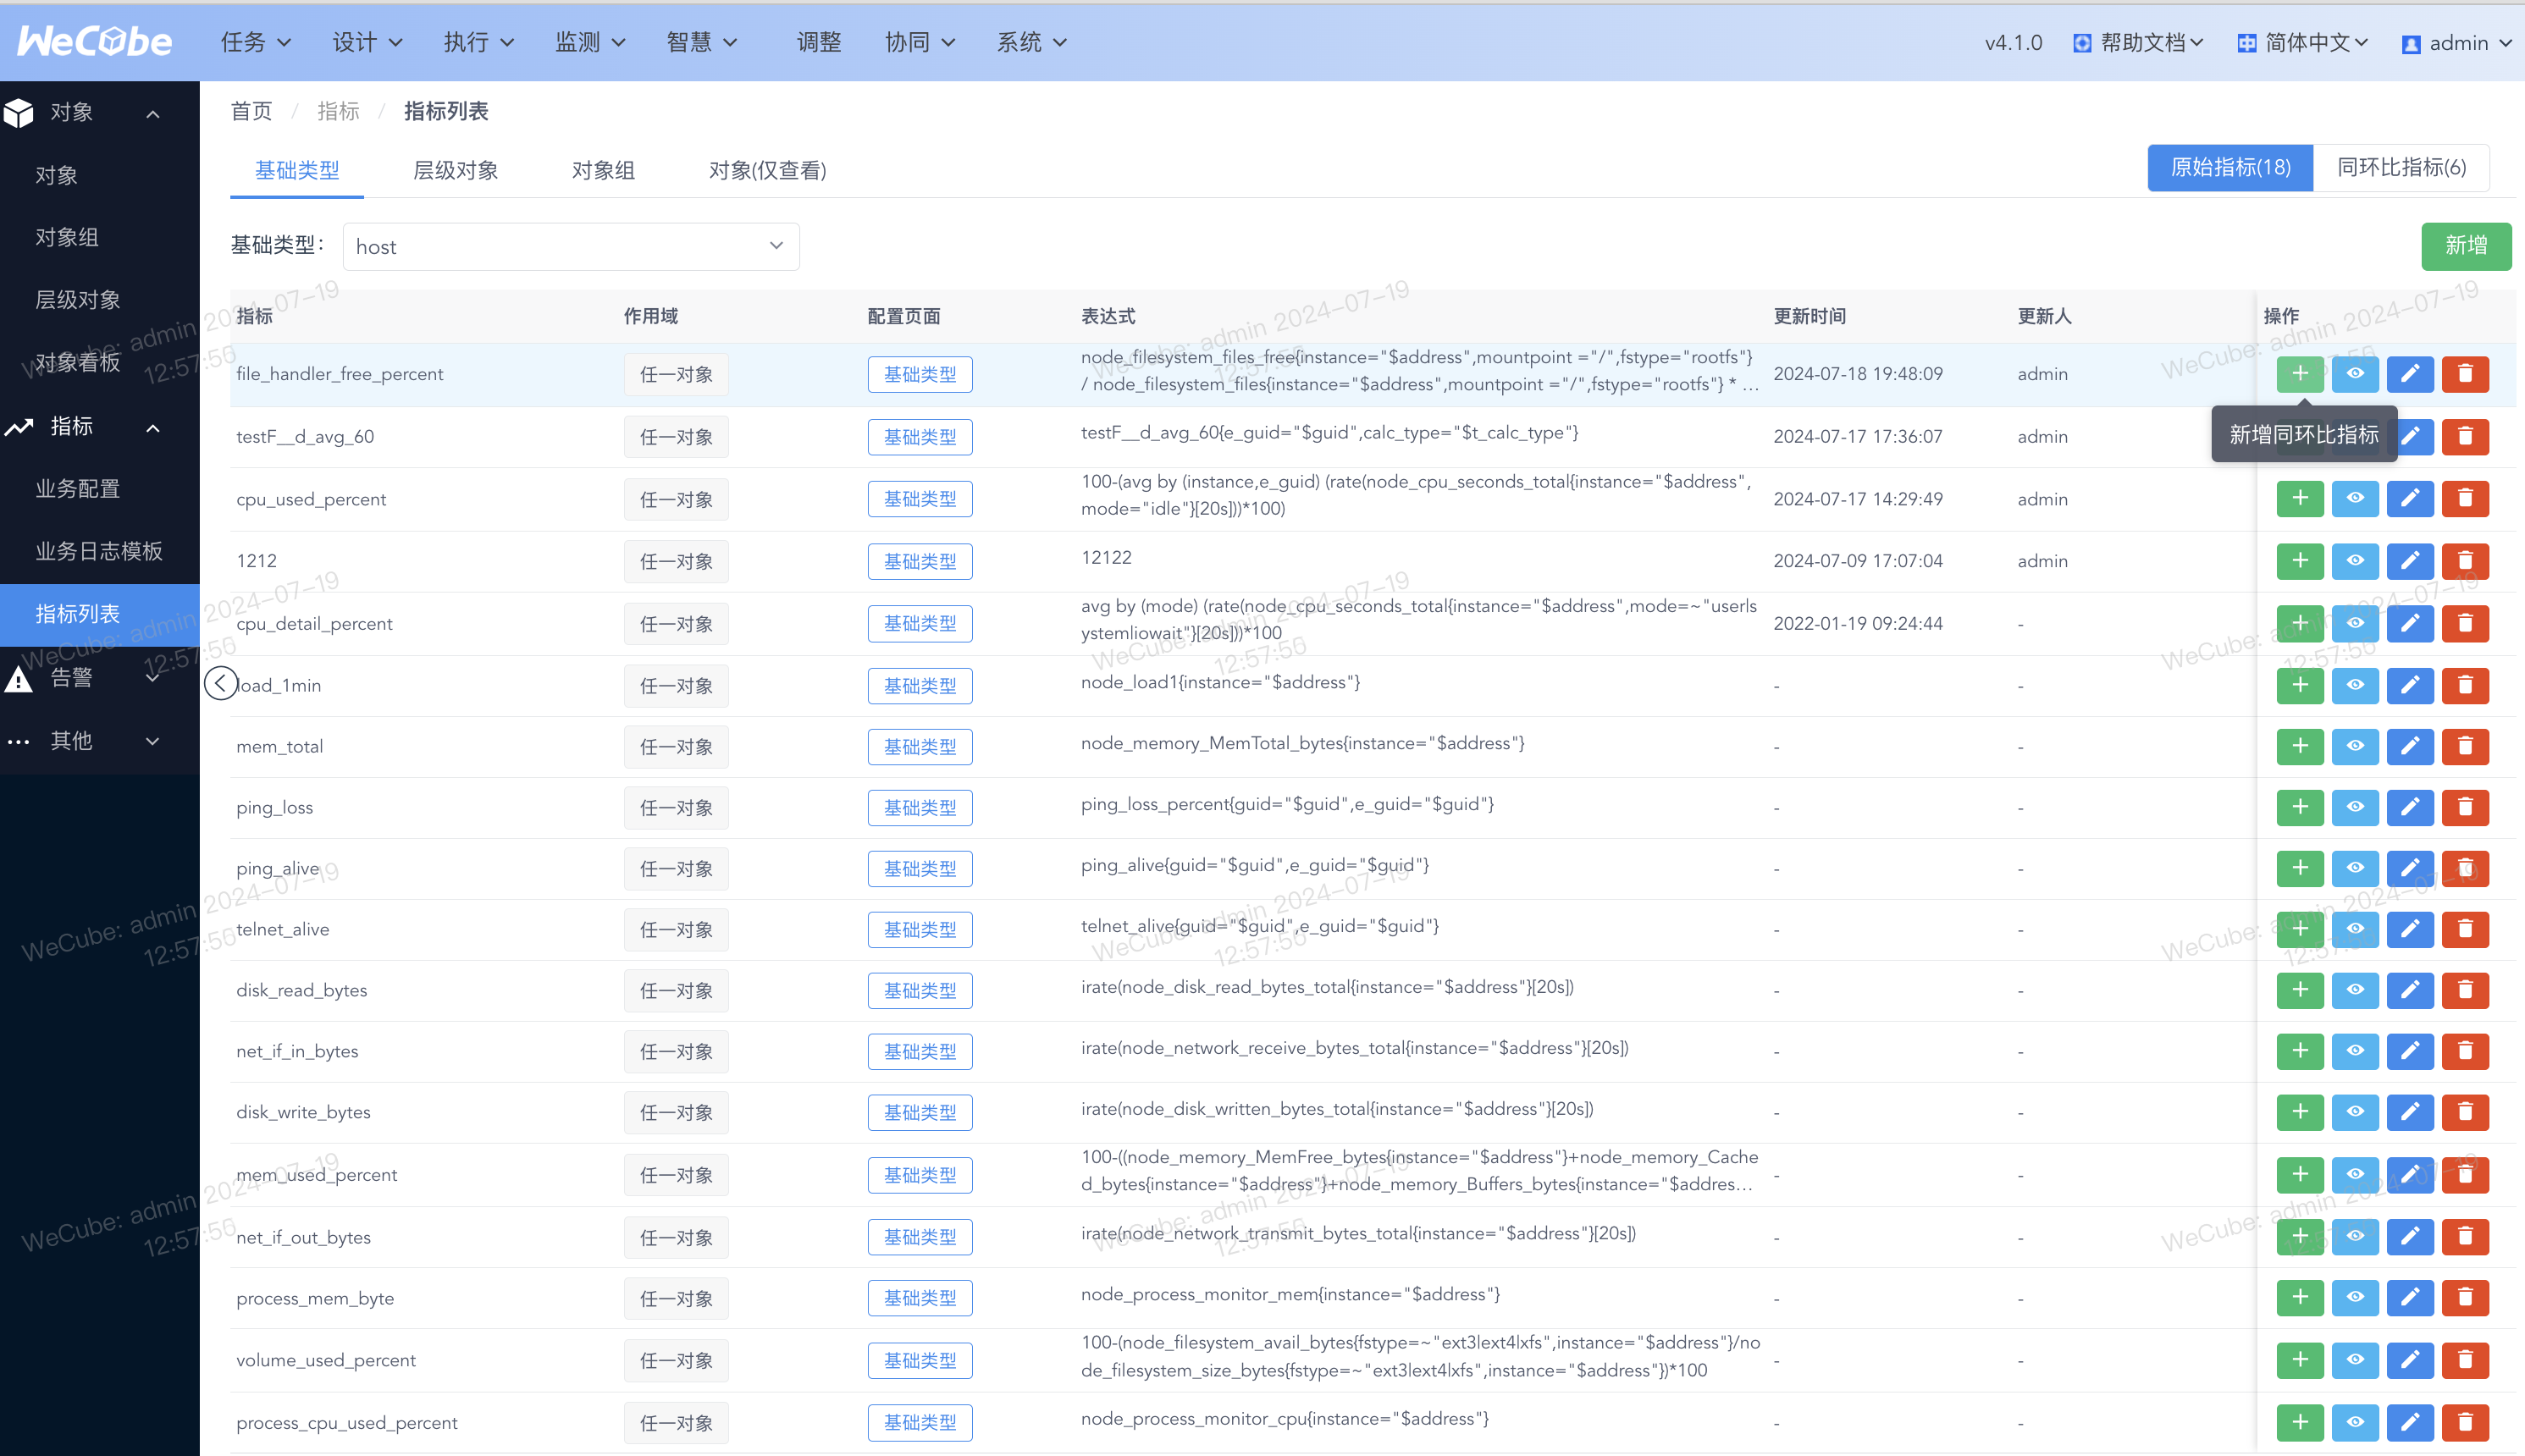Click 任一对象 tag in disk_write_bytes row
Screen dimensions: 2525x1456
pyautogui.click(x=676, y=1112)
